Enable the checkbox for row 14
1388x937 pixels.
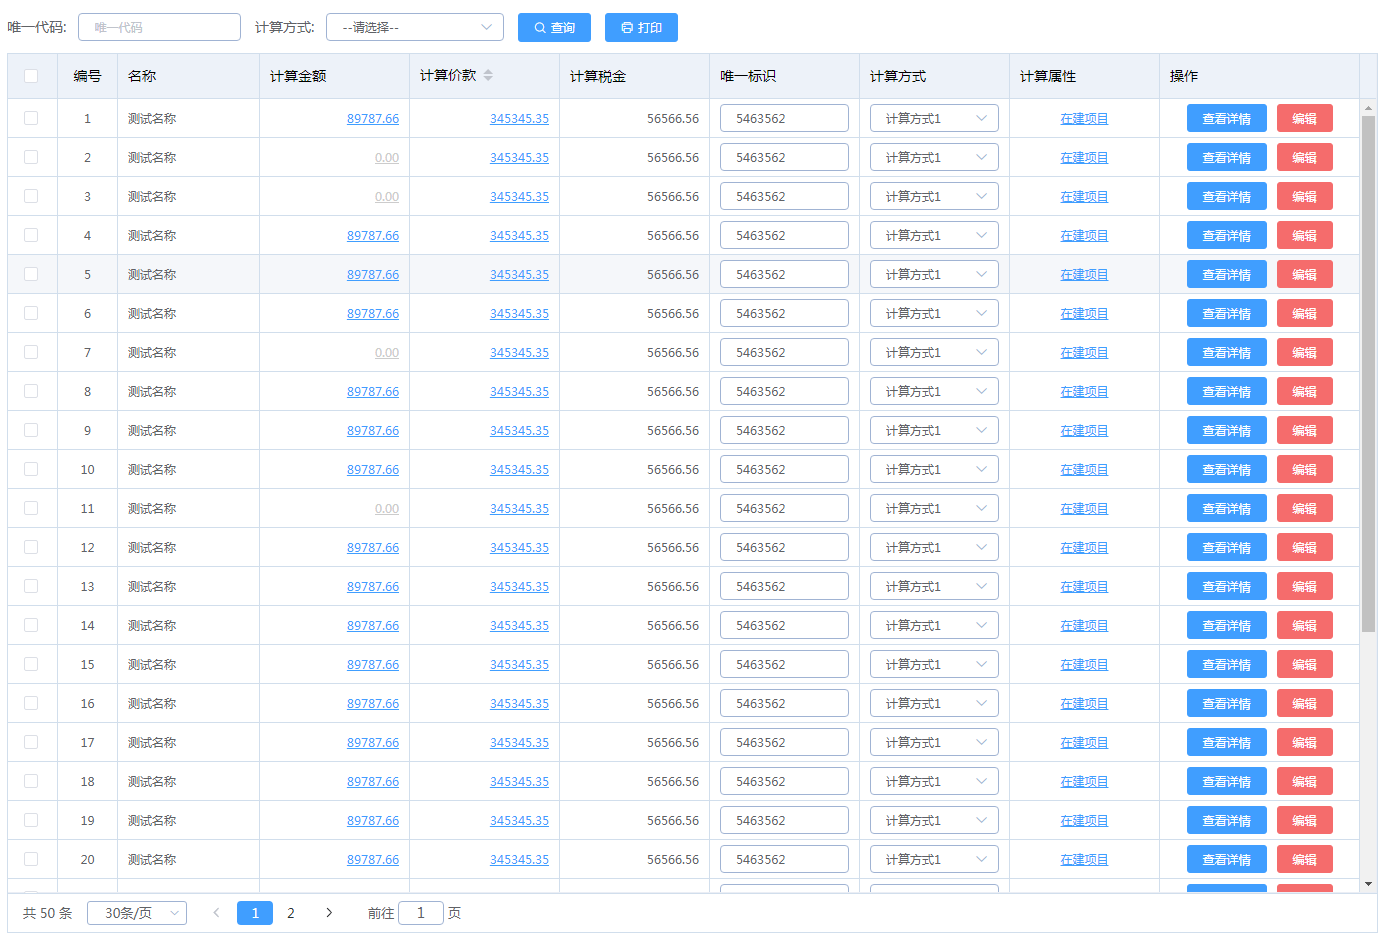31,625
